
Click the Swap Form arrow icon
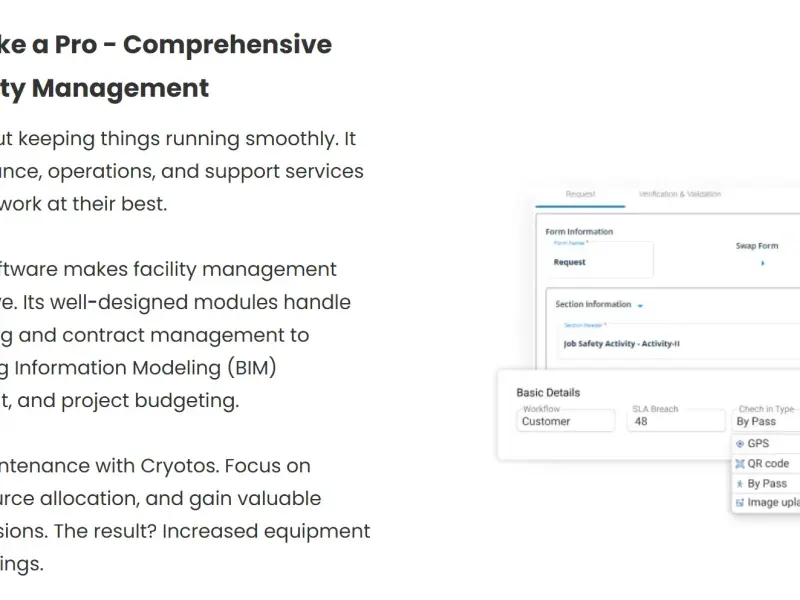763,263
